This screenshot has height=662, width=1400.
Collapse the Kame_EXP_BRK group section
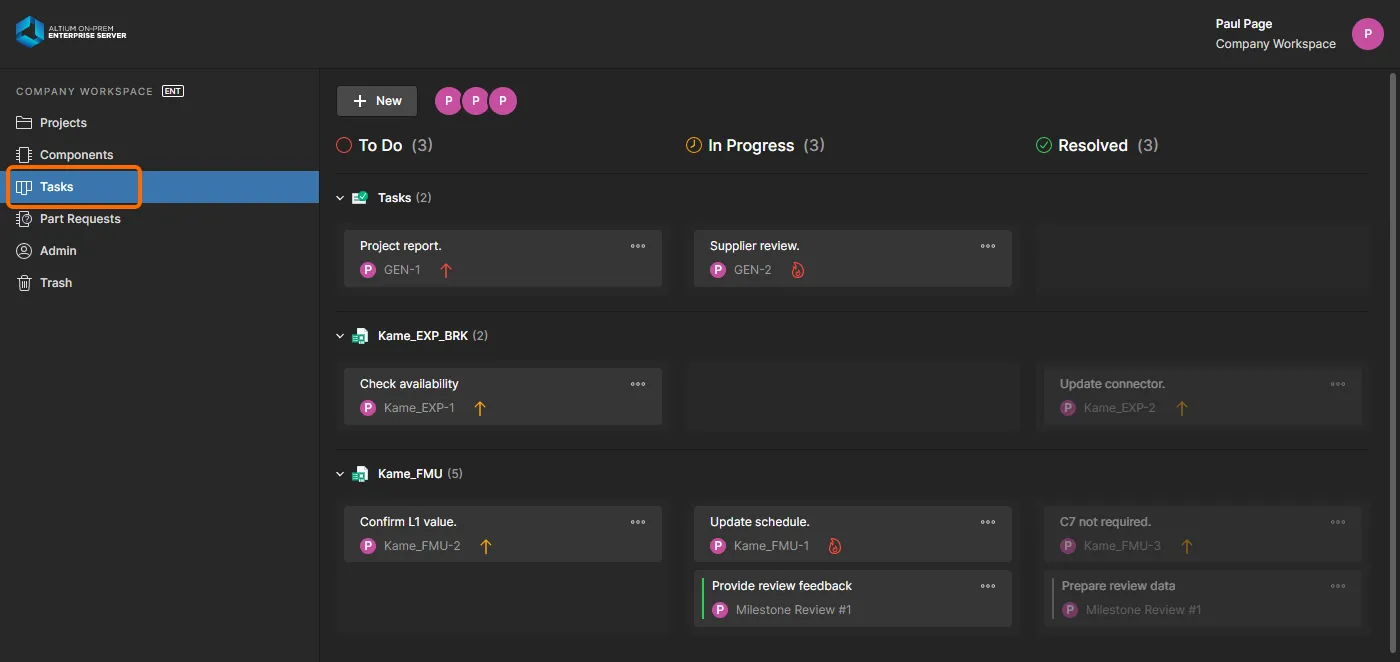coord(340,336)
